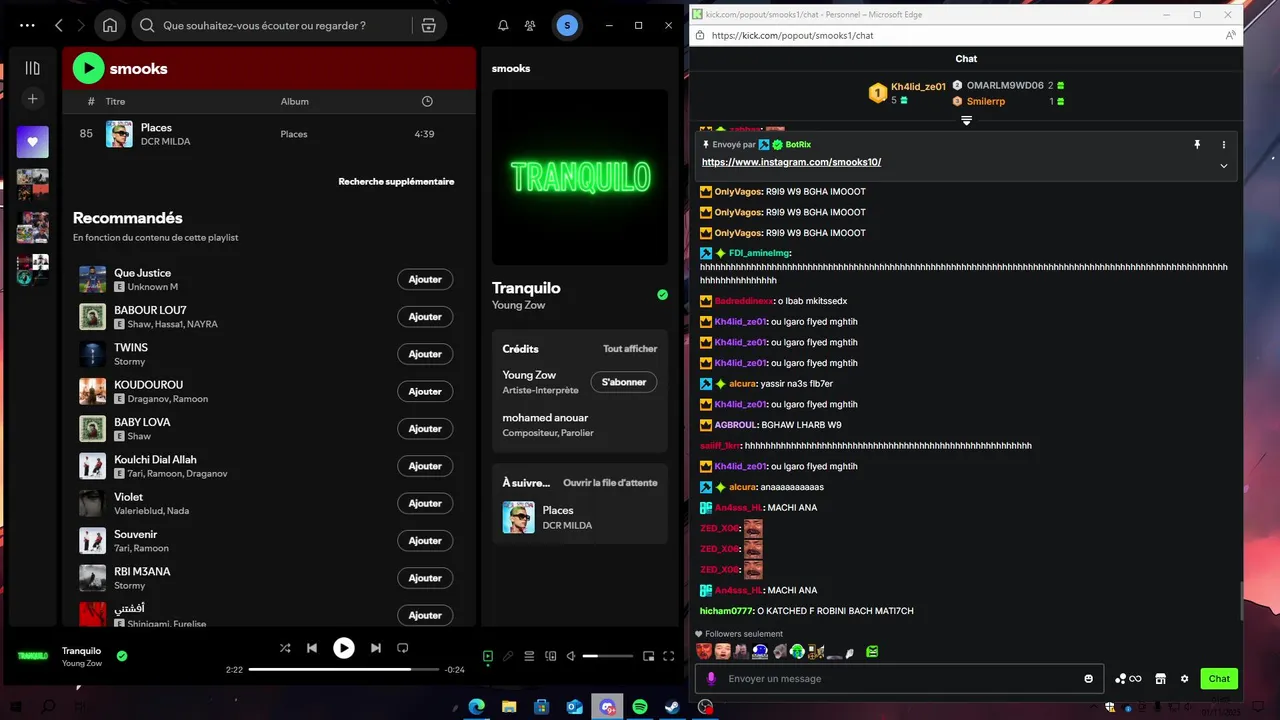This screenshot has width=1280, height=720.
Task: Add RBI M3ANA to the playlist
Action: coord(425,578)
